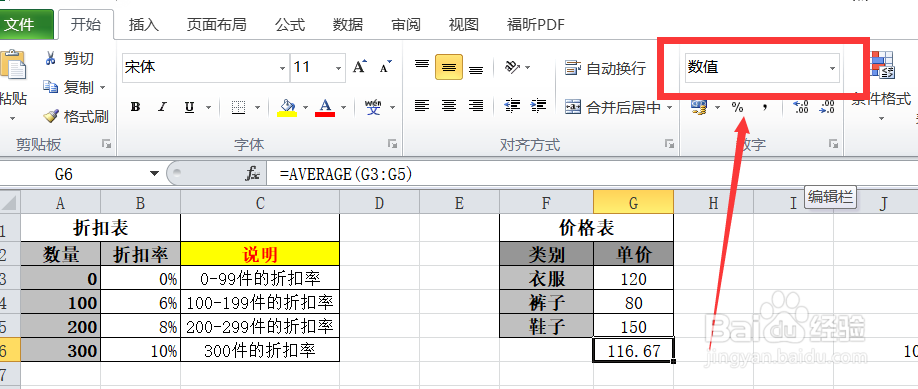918x389 pixels.
Task: Align text left
Action: point(422,105)
